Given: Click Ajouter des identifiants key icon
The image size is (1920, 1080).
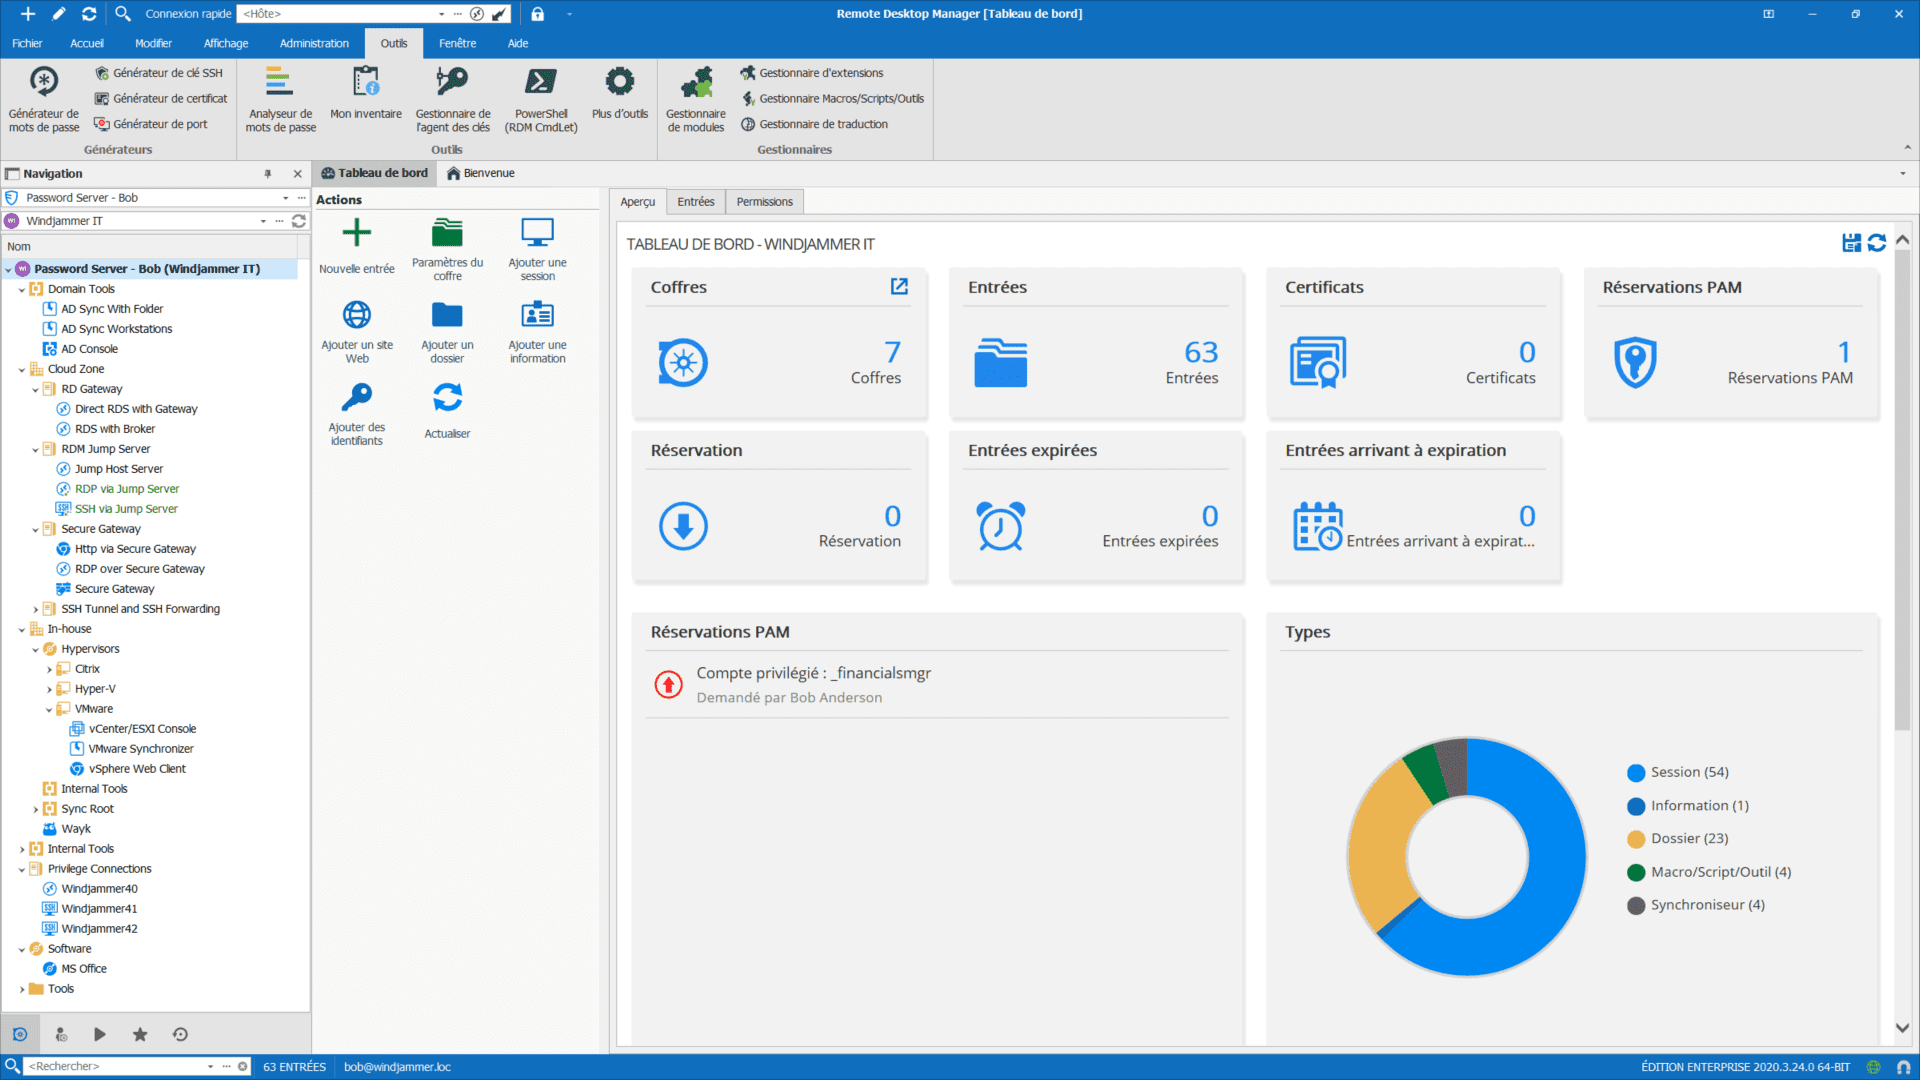Looking at the screenshot, I should pyautogui.click(x=357, y=397).
